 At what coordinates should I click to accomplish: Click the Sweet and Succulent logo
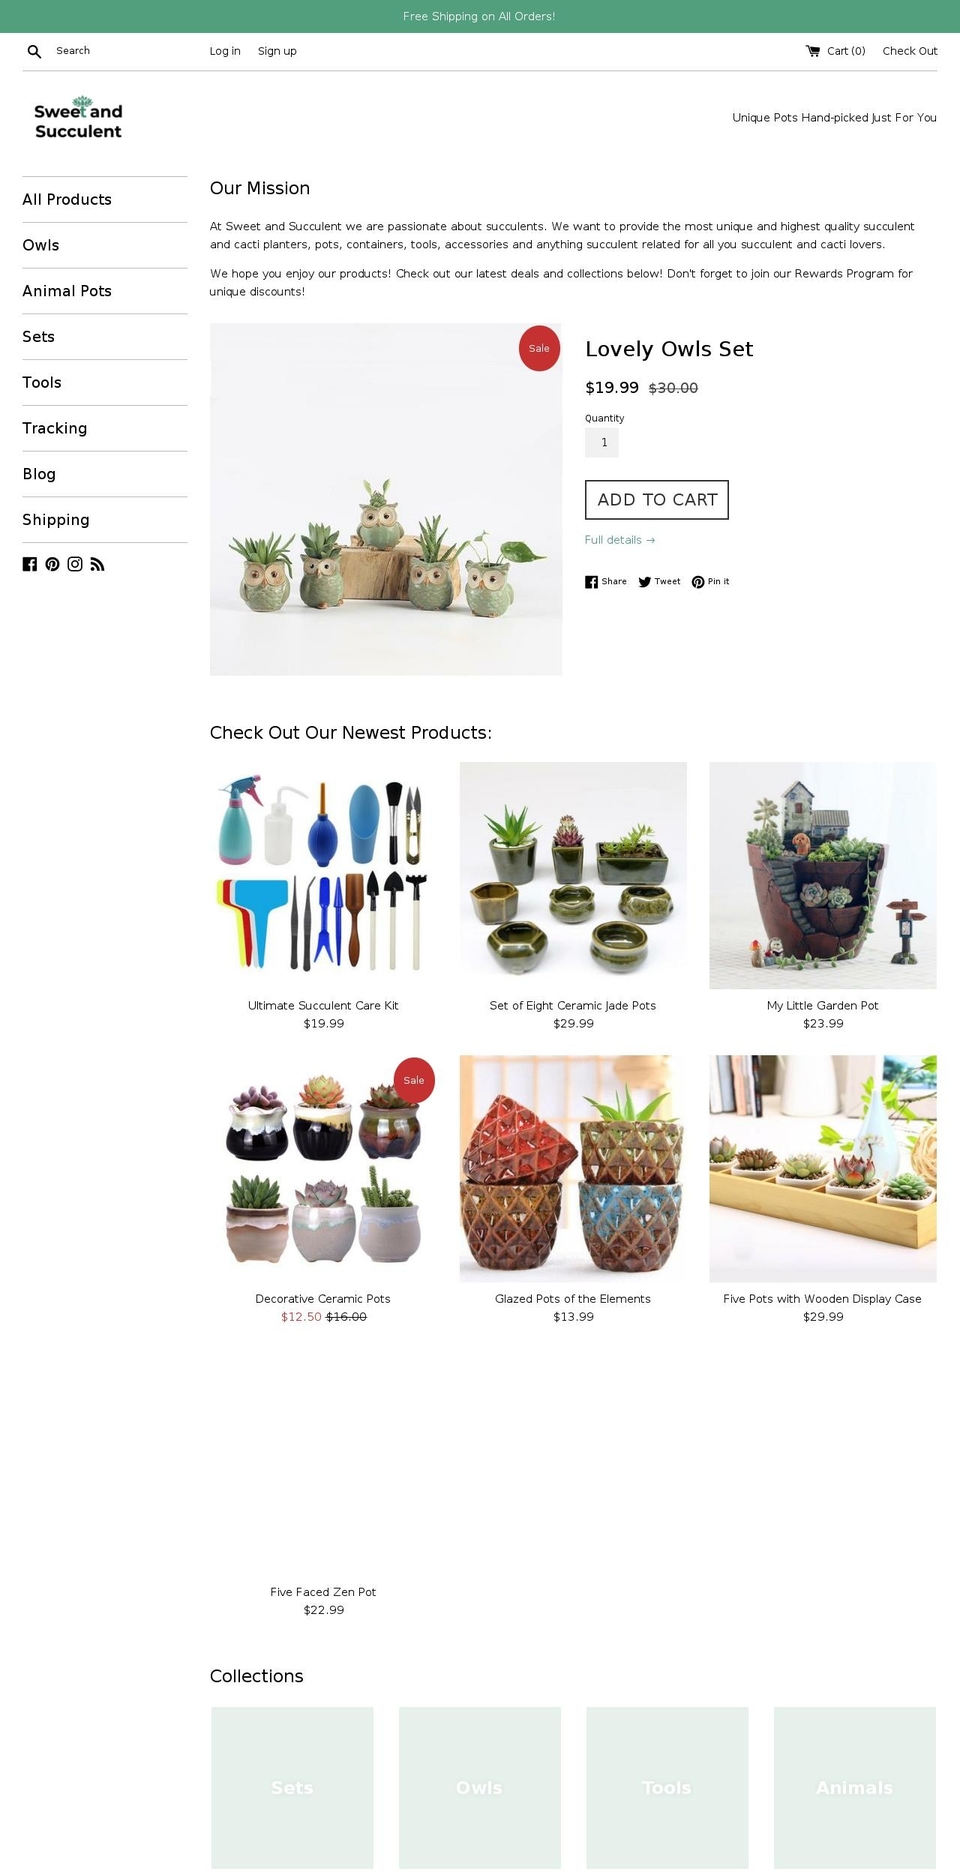tap(78, 119)
